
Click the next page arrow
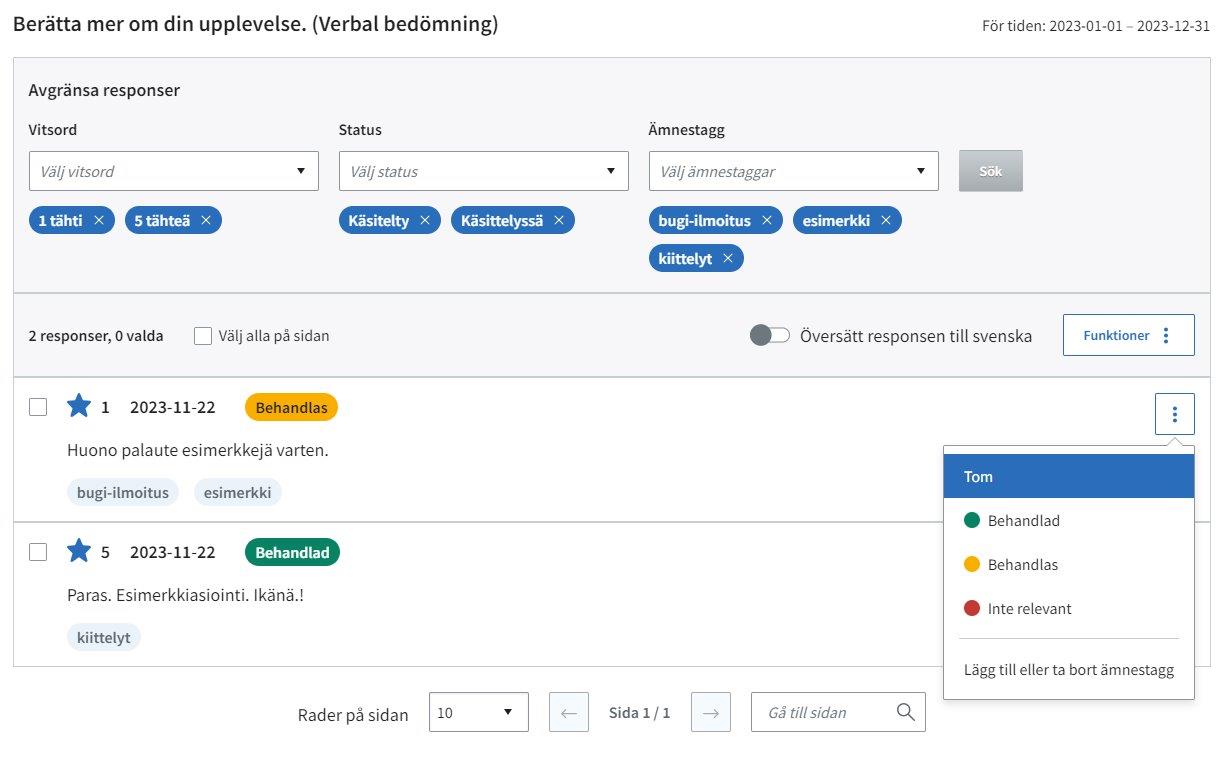[710, 713]
